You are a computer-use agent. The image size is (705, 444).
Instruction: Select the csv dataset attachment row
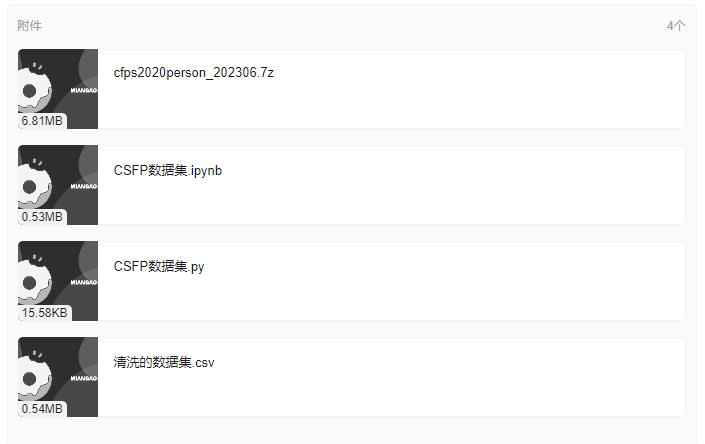[x=352, y=377]
